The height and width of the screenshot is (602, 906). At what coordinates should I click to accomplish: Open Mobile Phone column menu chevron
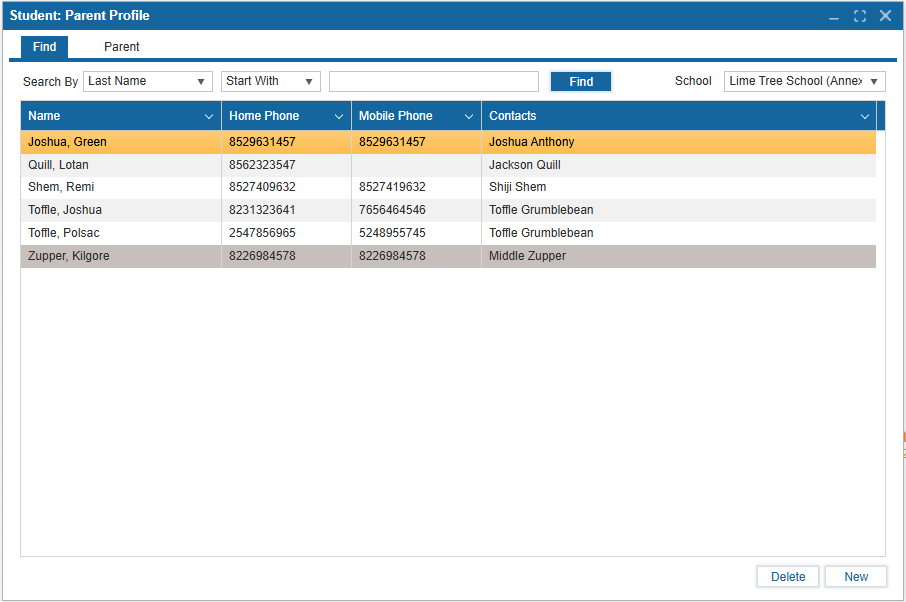[x=469, y=117]
